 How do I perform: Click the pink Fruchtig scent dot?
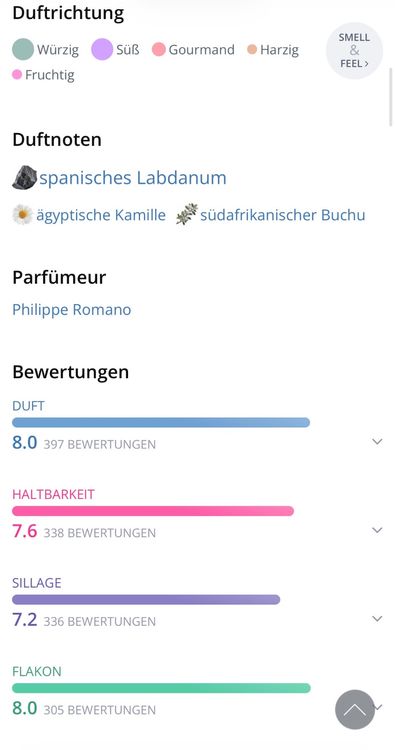click(17, 75)
